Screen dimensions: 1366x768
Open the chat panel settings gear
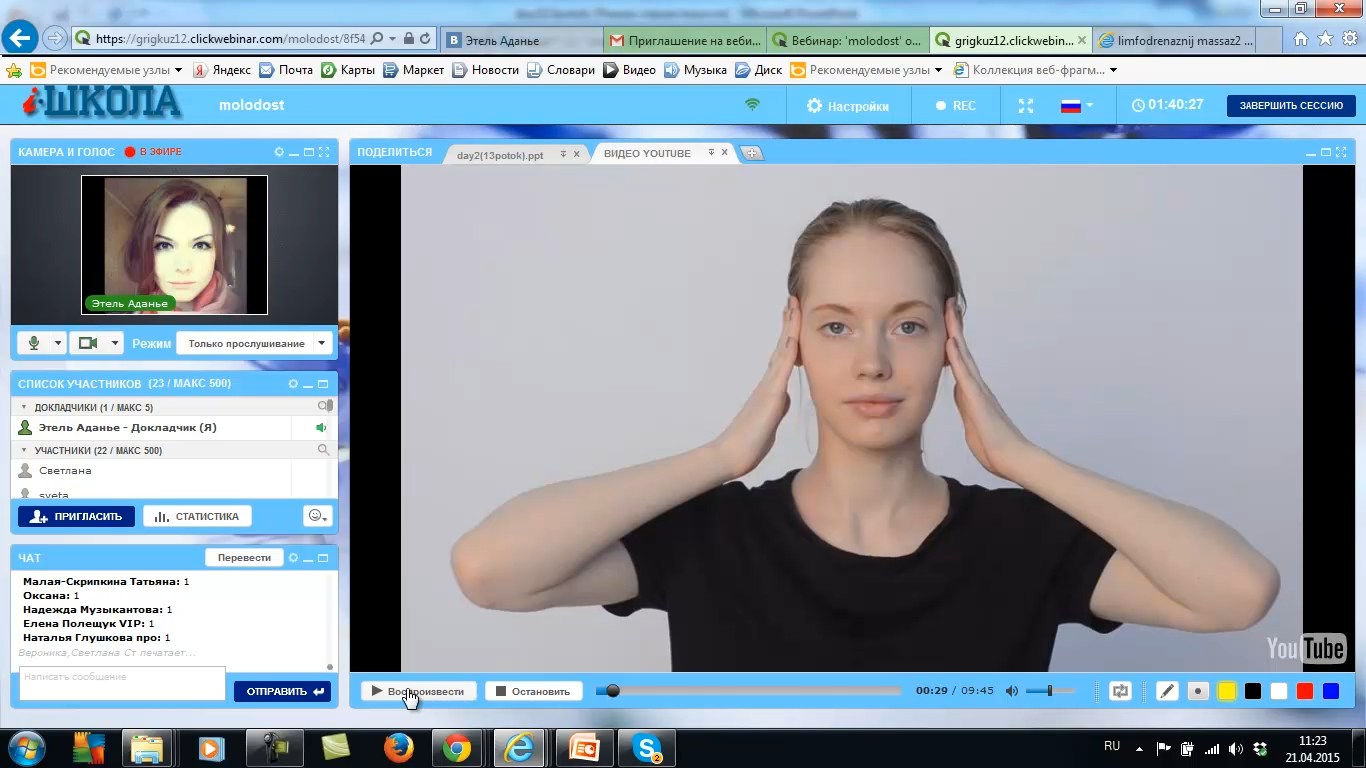coord(293,558)
